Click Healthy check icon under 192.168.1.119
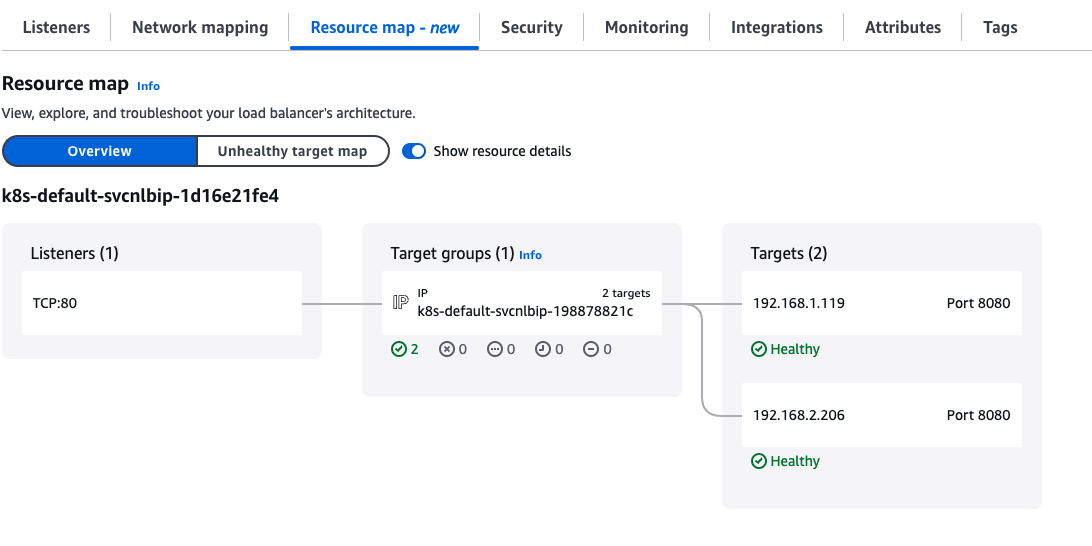This screenshot has height=546, width=1092. coord(759,349)
